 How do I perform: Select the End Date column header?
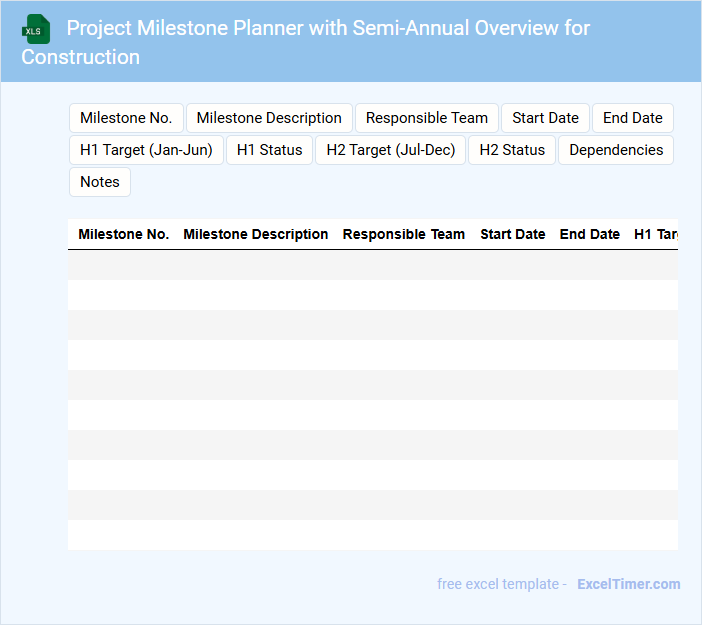point(590,234)
